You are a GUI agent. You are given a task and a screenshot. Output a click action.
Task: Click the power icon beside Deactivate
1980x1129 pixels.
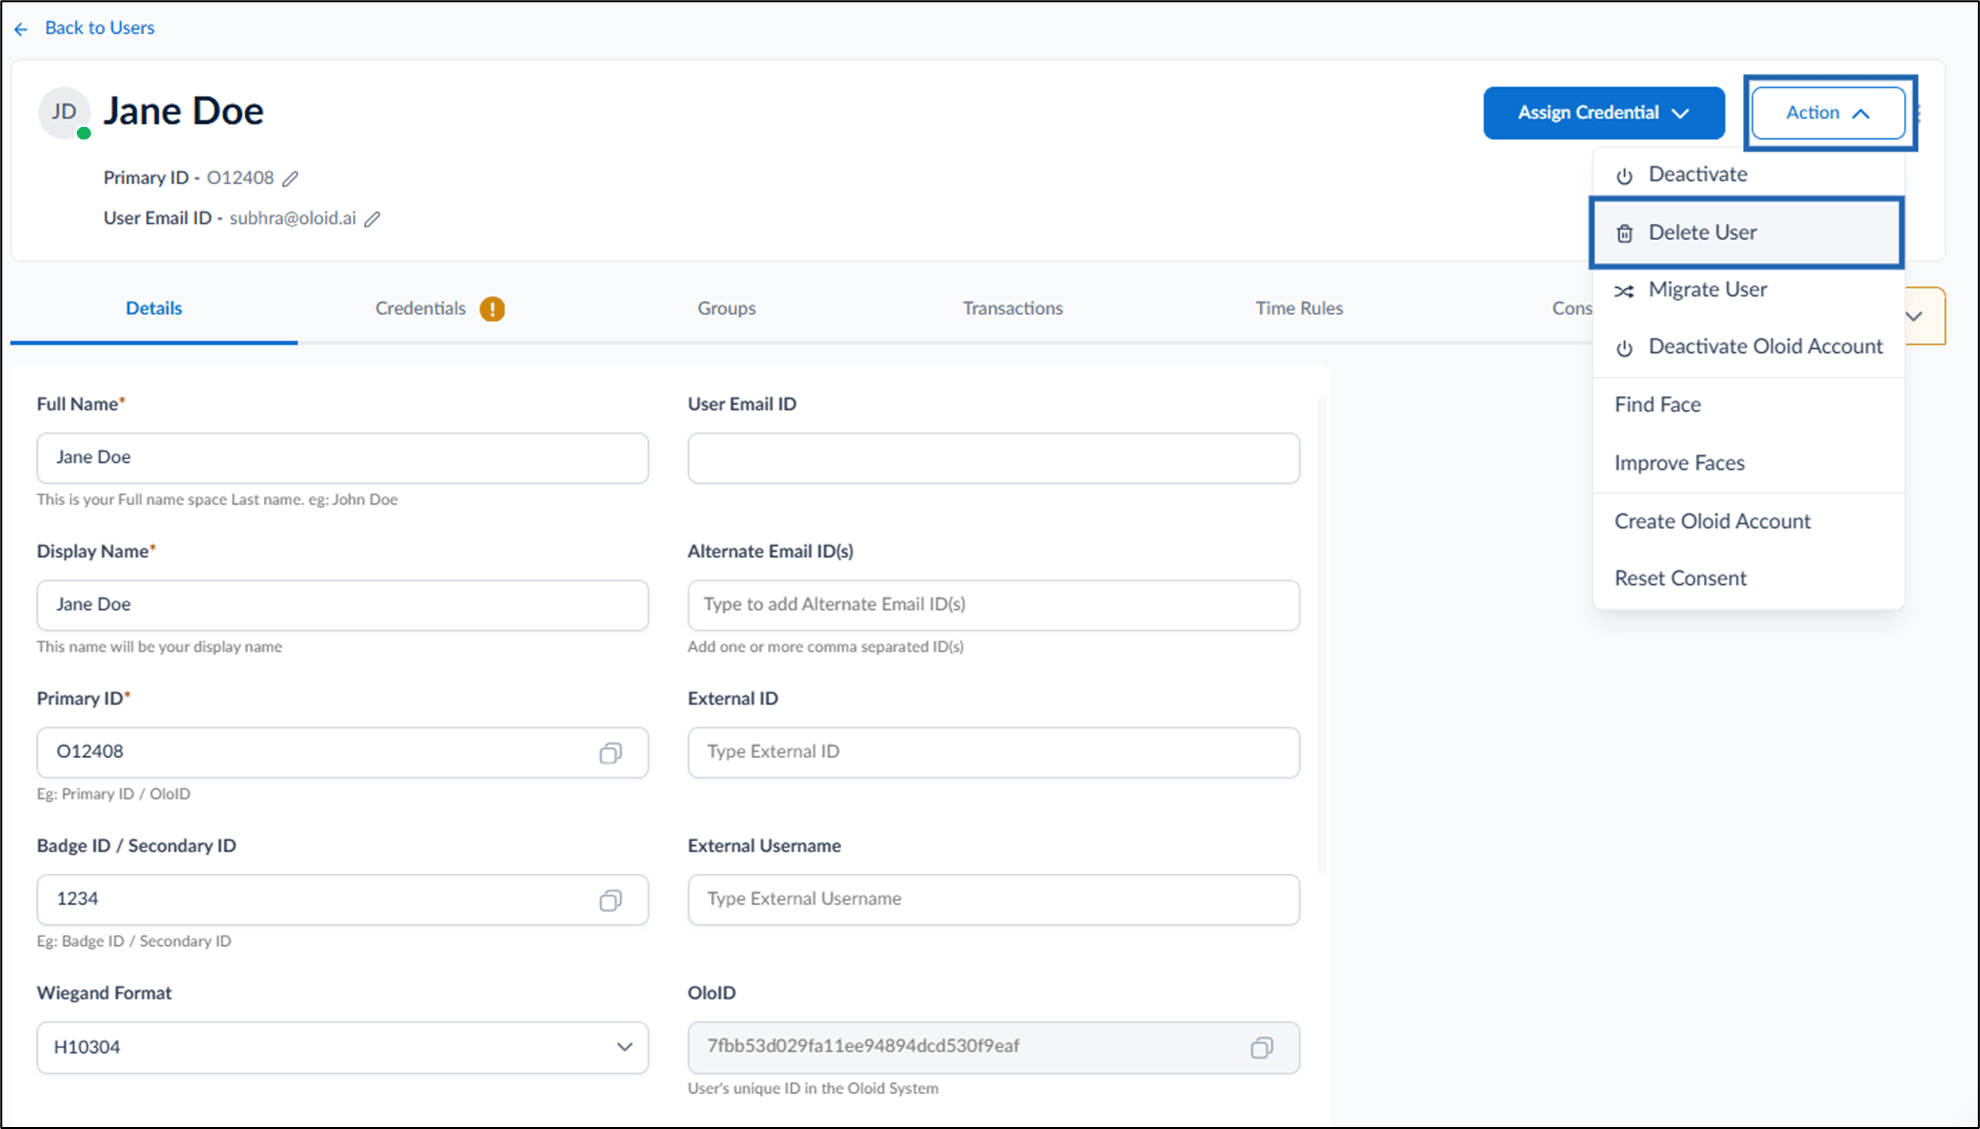coord(1624,176)
